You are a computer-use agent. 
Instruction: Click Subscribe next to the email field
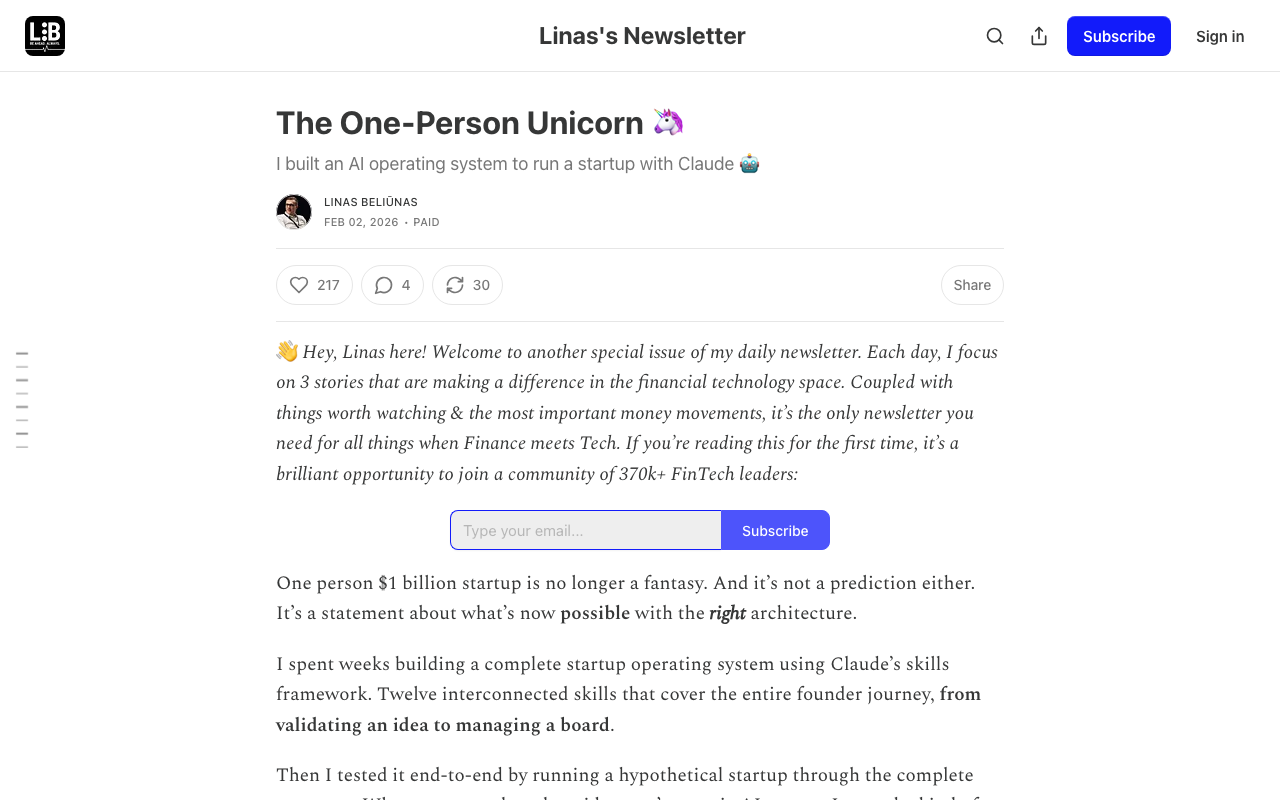775,530
